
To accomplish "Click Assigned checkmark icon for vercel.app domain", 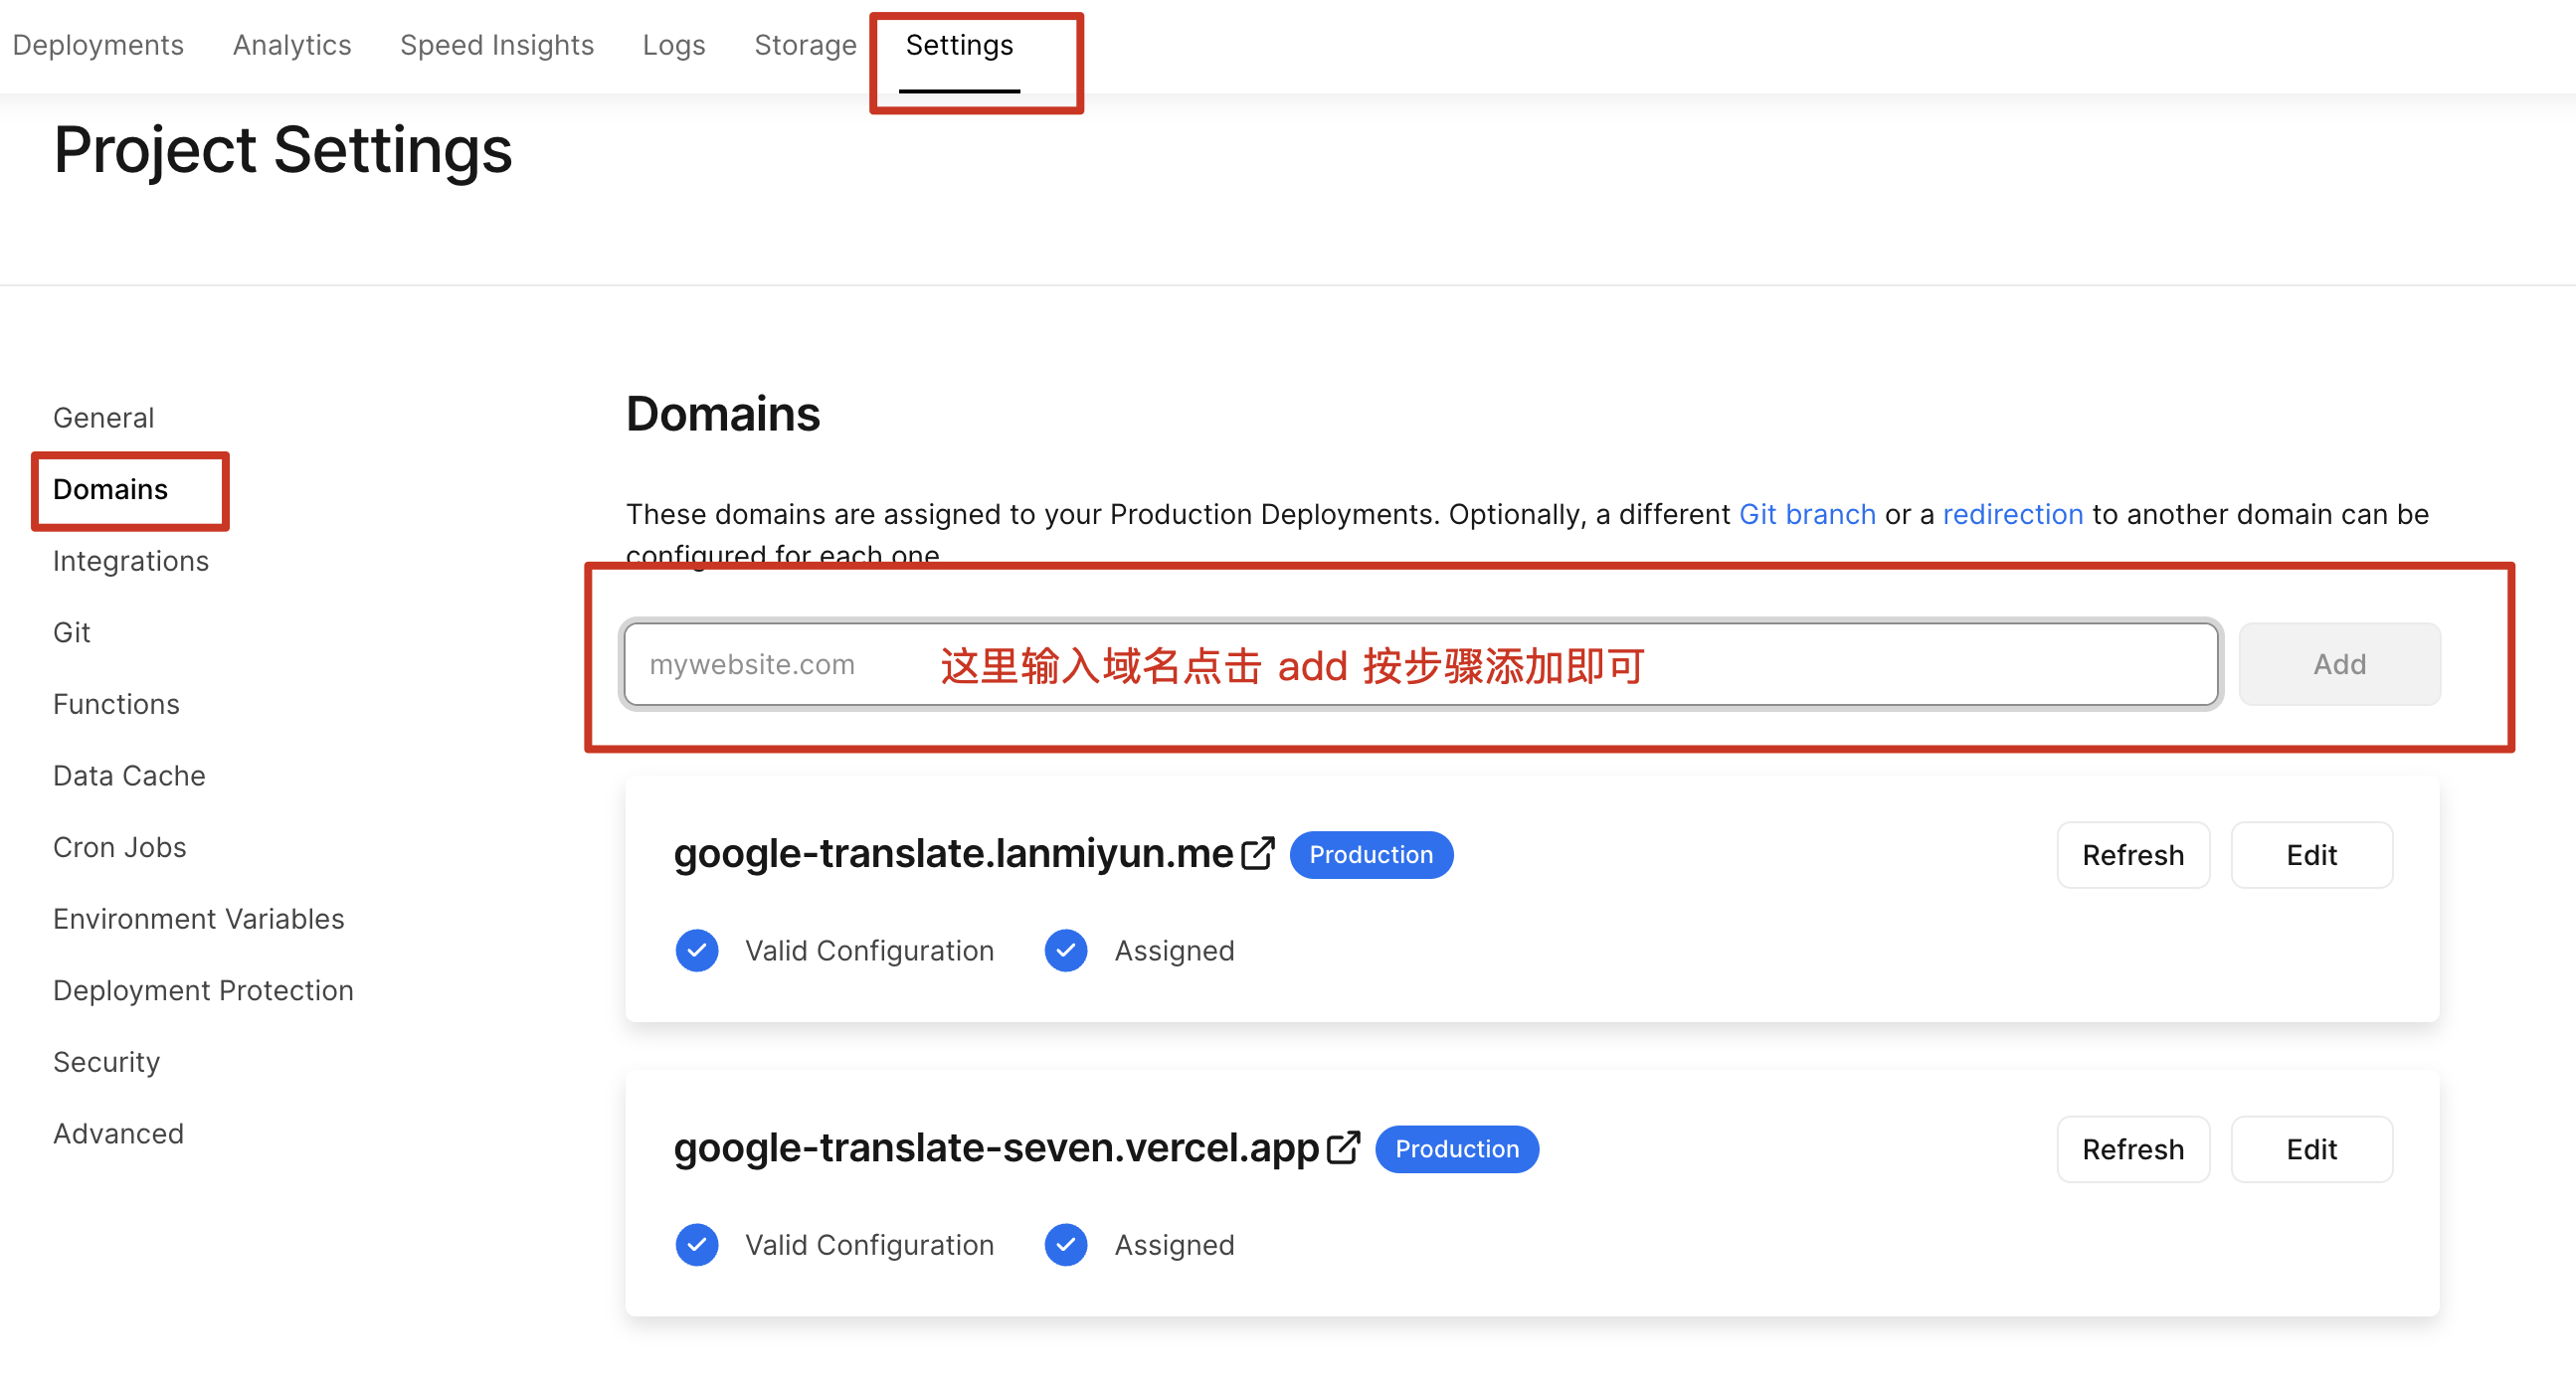I will 1066,1244.
